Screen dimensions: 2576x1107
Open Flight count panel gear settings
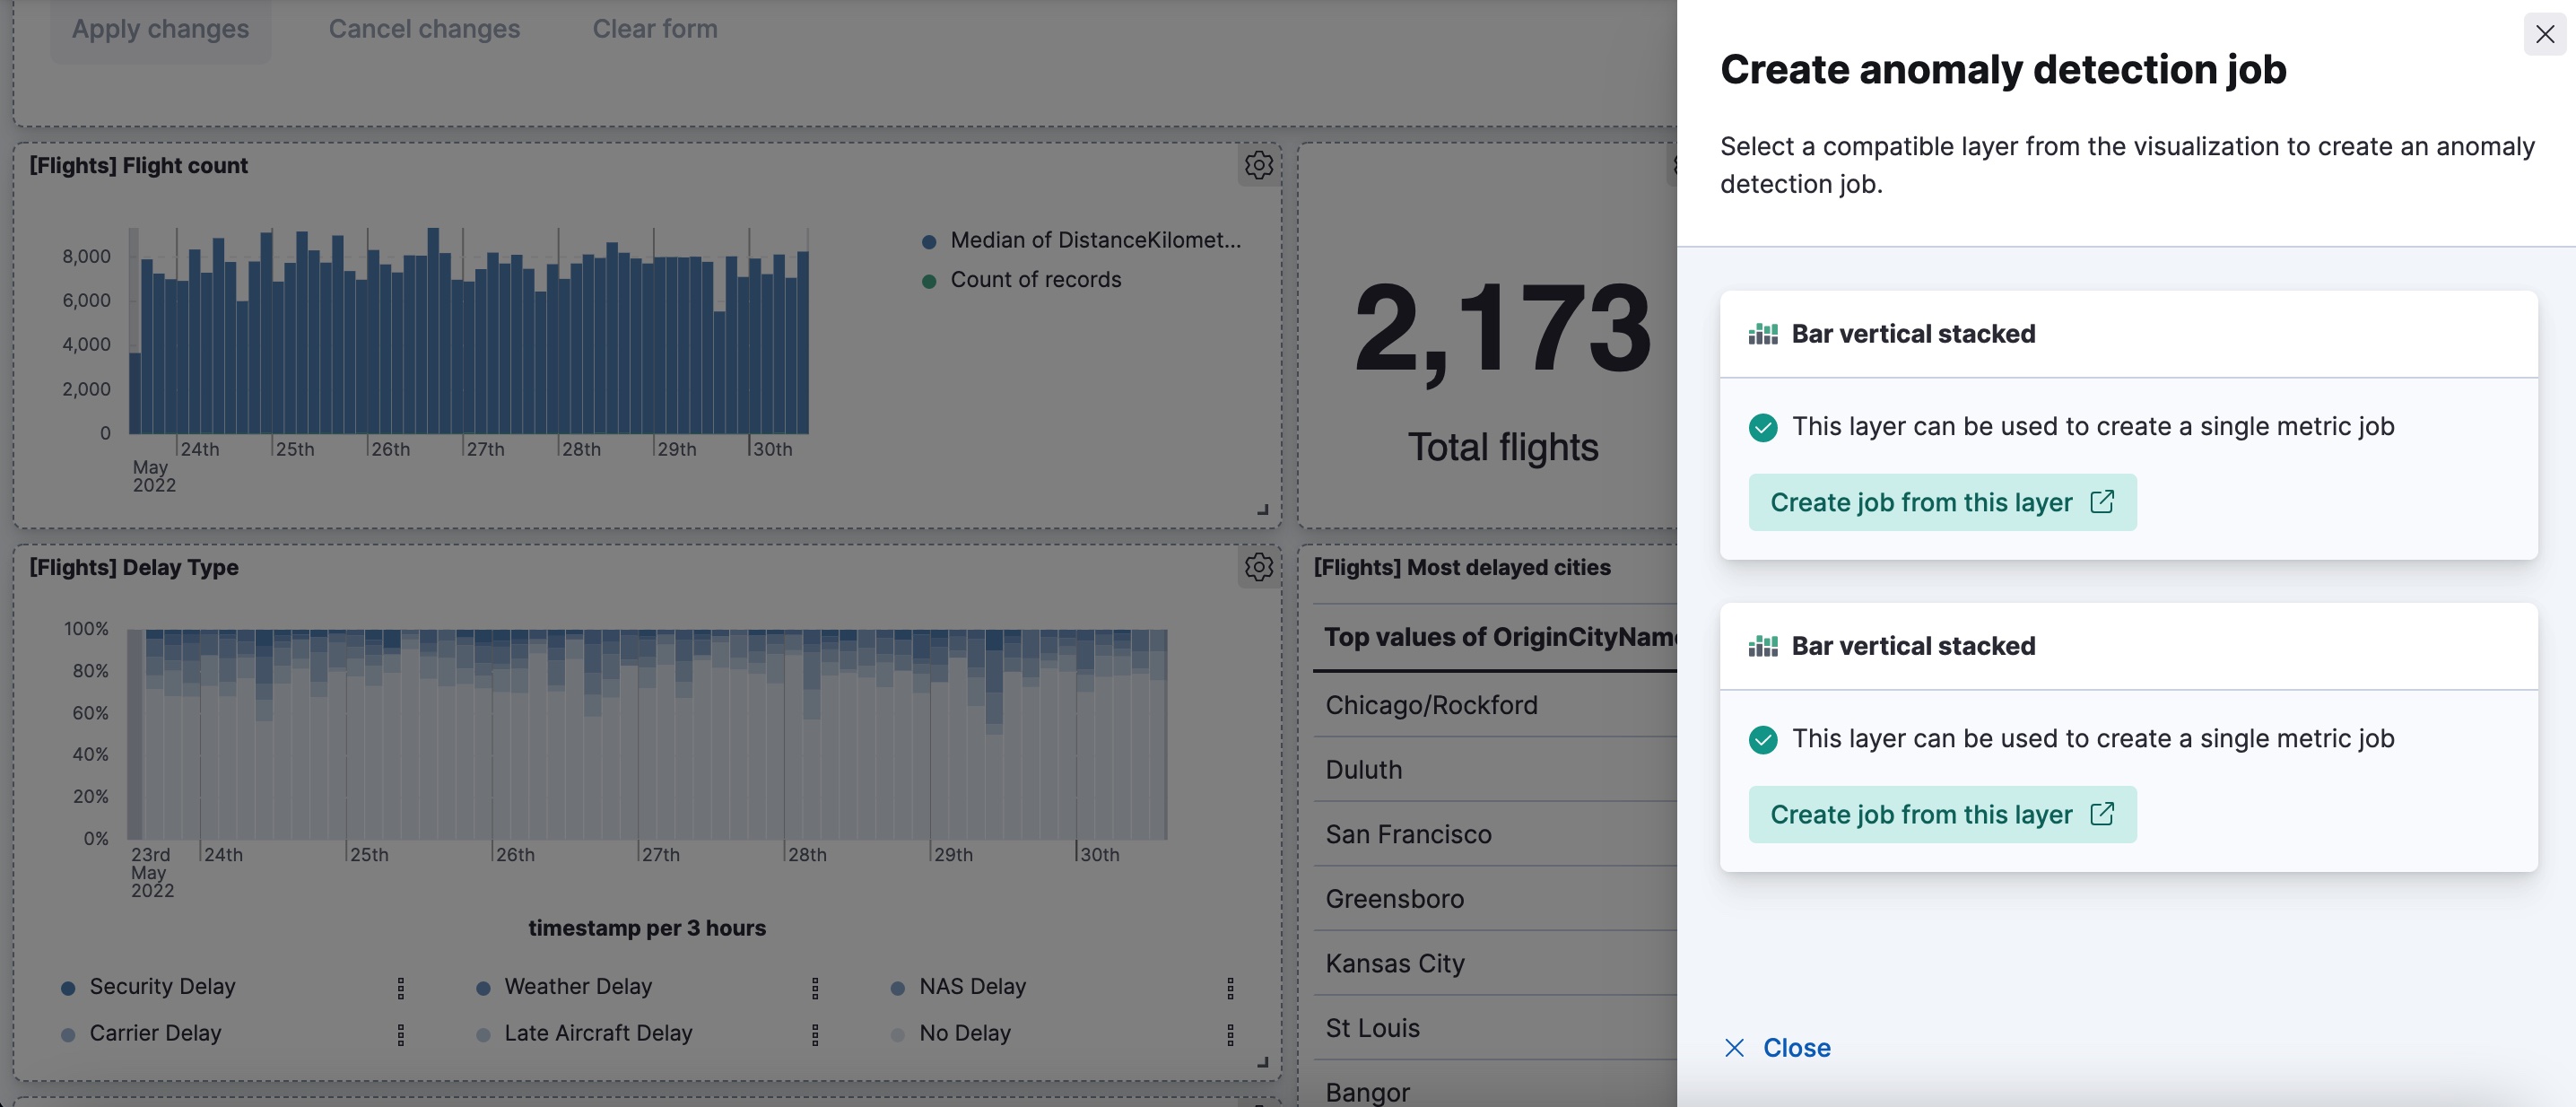tap(1258, 165)
